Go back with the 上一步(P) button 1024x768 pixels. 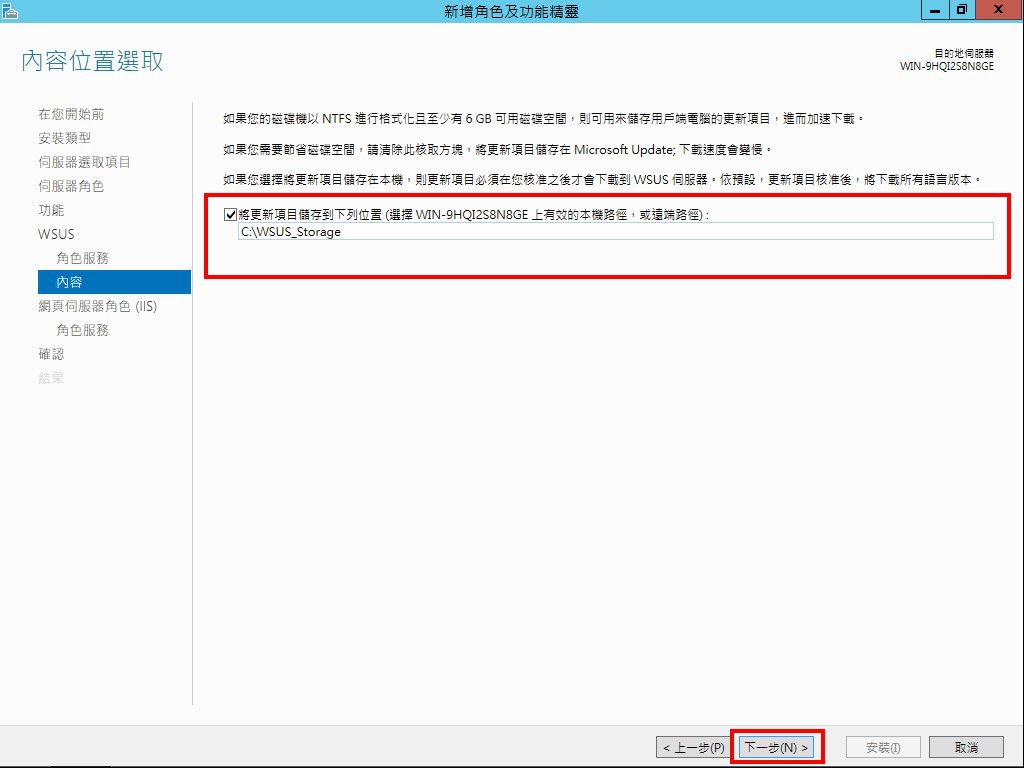[x=694, y=747]
